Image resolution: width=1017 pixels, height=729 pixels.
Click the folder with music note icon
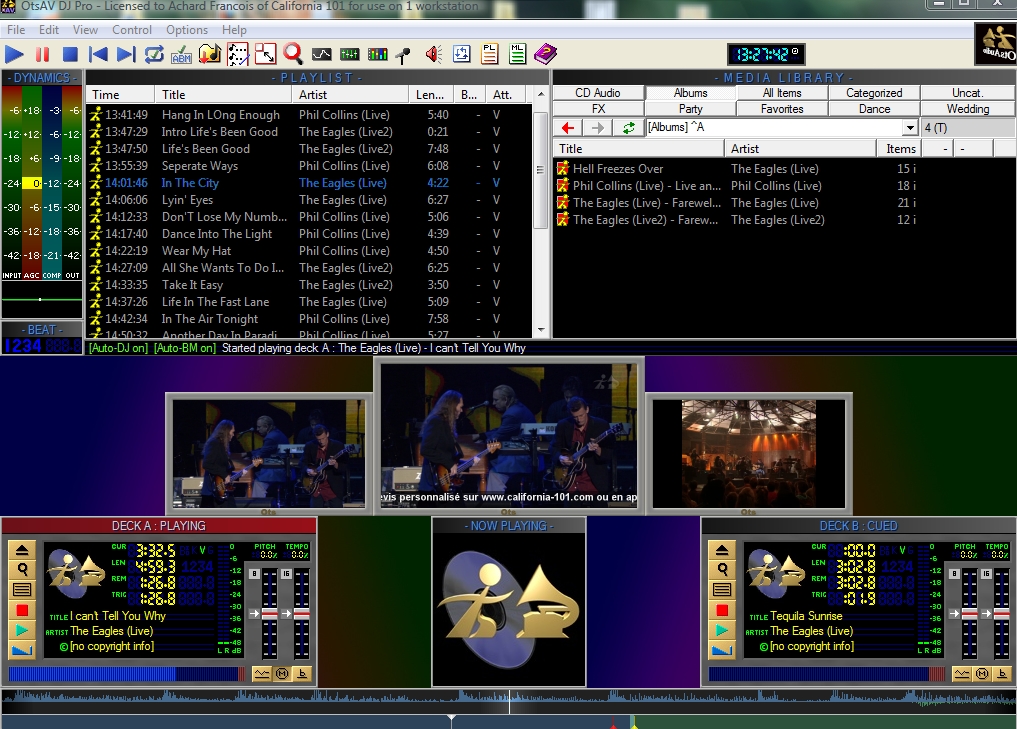tap(209, 54)
